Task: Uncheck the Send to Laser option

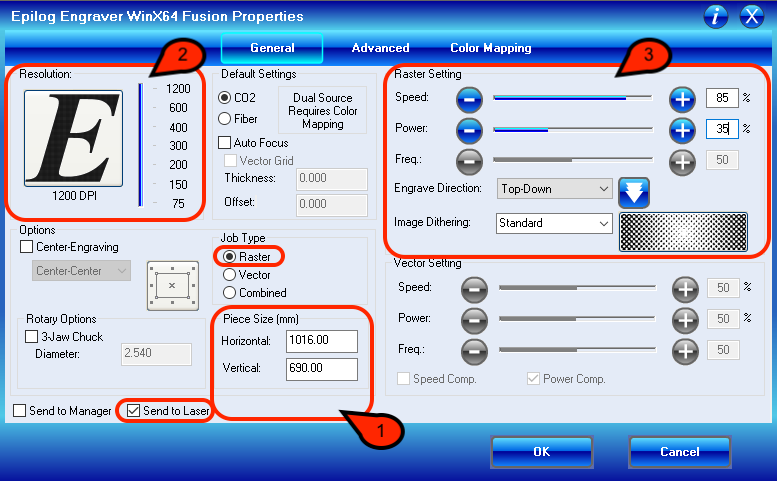Action: 134,410
